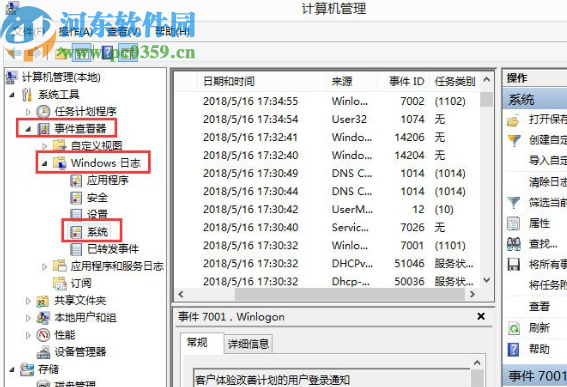This screenshot has width=567, height=387.
Task: Click the open saved log folder icon
Action: click(513, 120)
